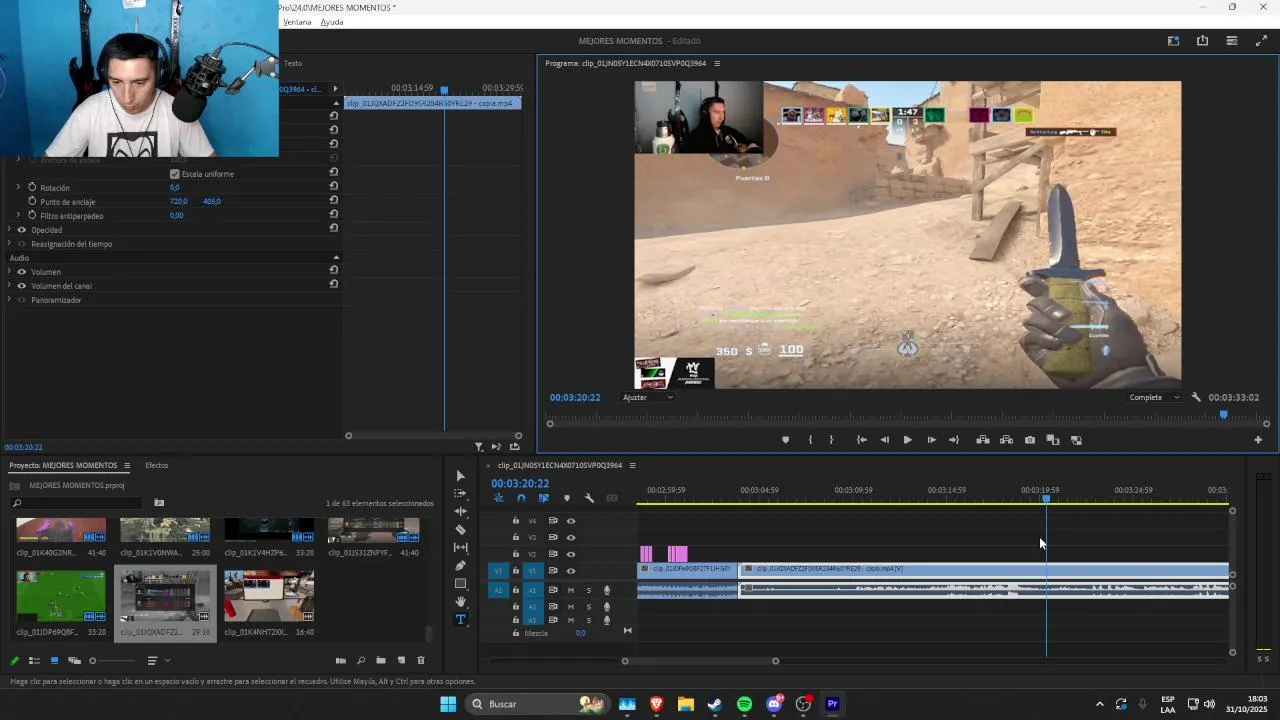
Task: Open the Ventana menu
Action: pos(297,22)
